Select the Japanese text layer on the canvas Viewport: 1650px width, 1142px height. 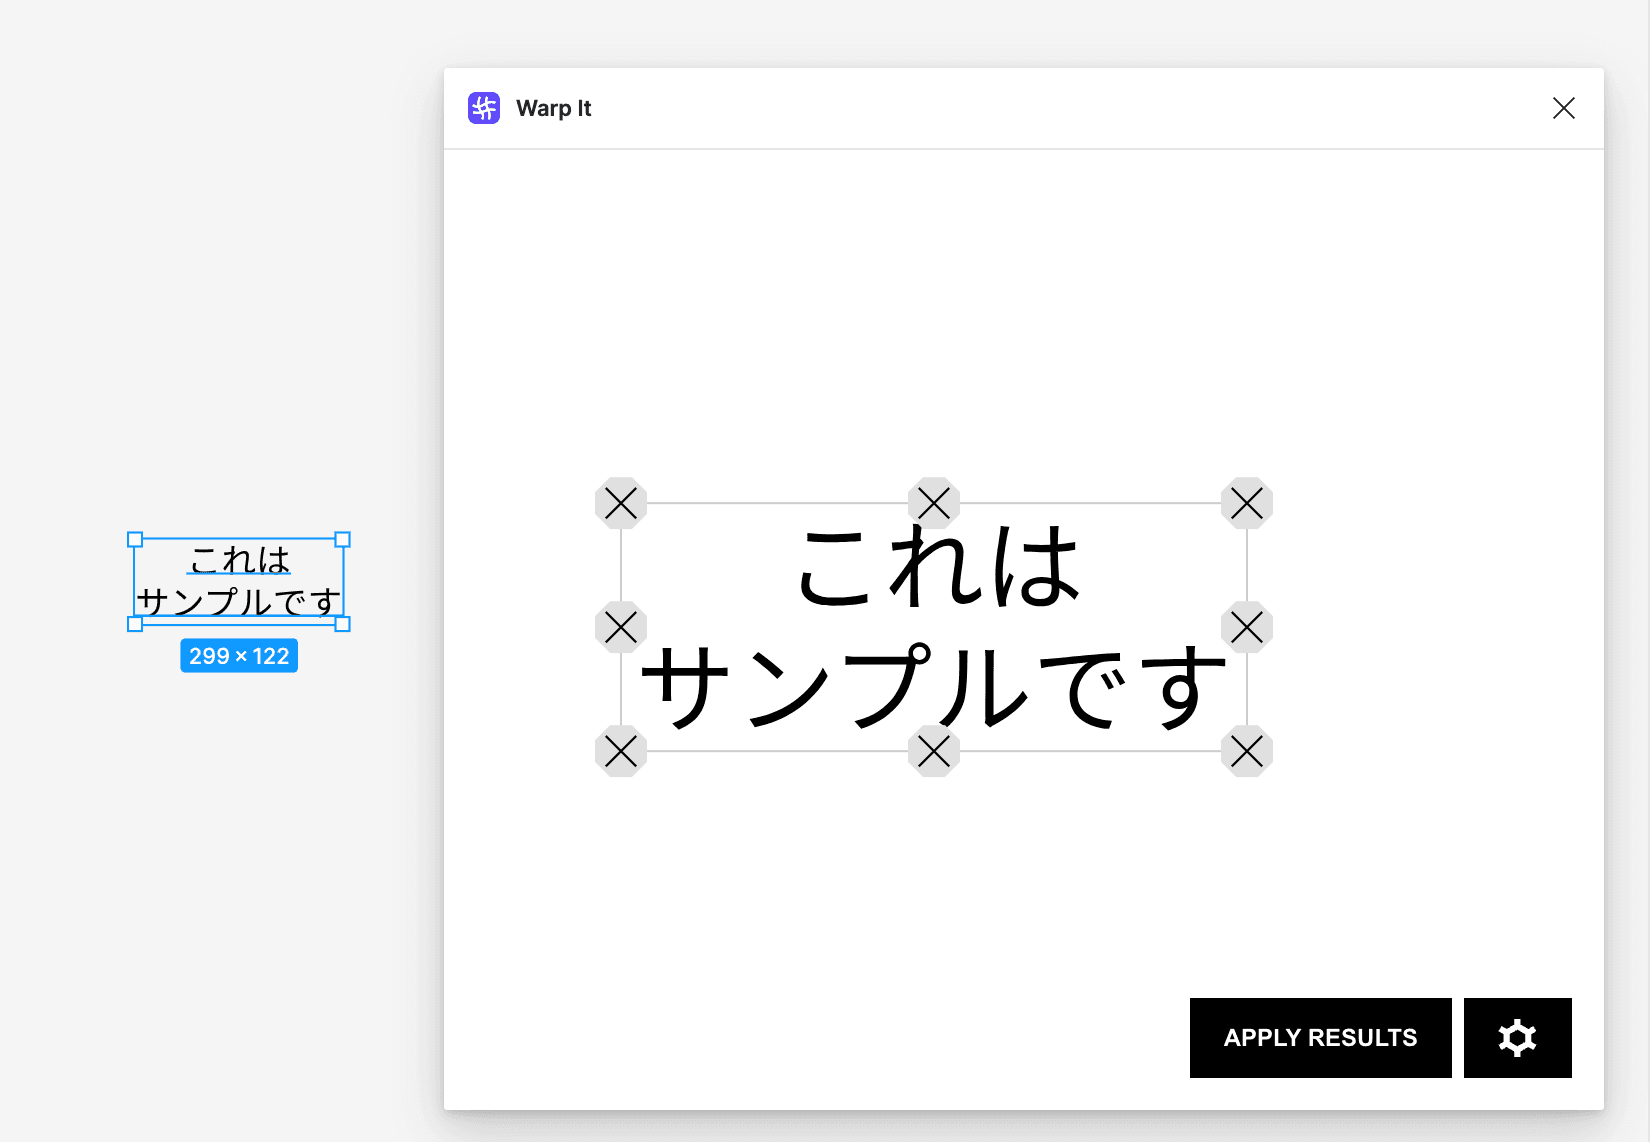(x=238, y=583)
